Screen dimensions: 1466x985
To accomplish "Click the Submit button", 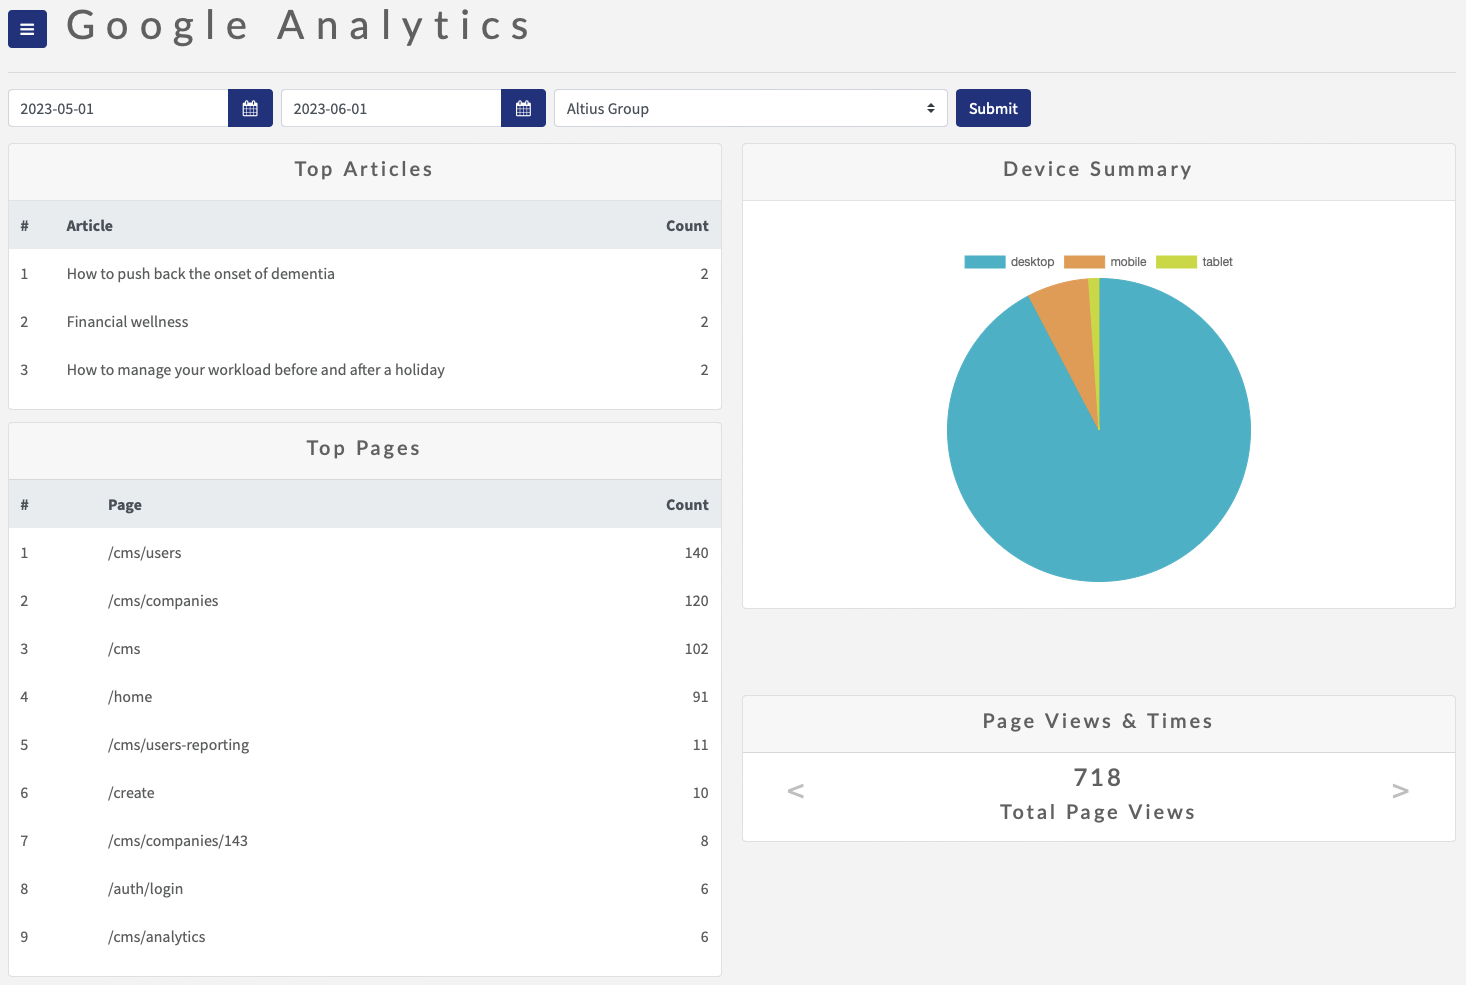I will pyautogui.click(x=992, y=107).
